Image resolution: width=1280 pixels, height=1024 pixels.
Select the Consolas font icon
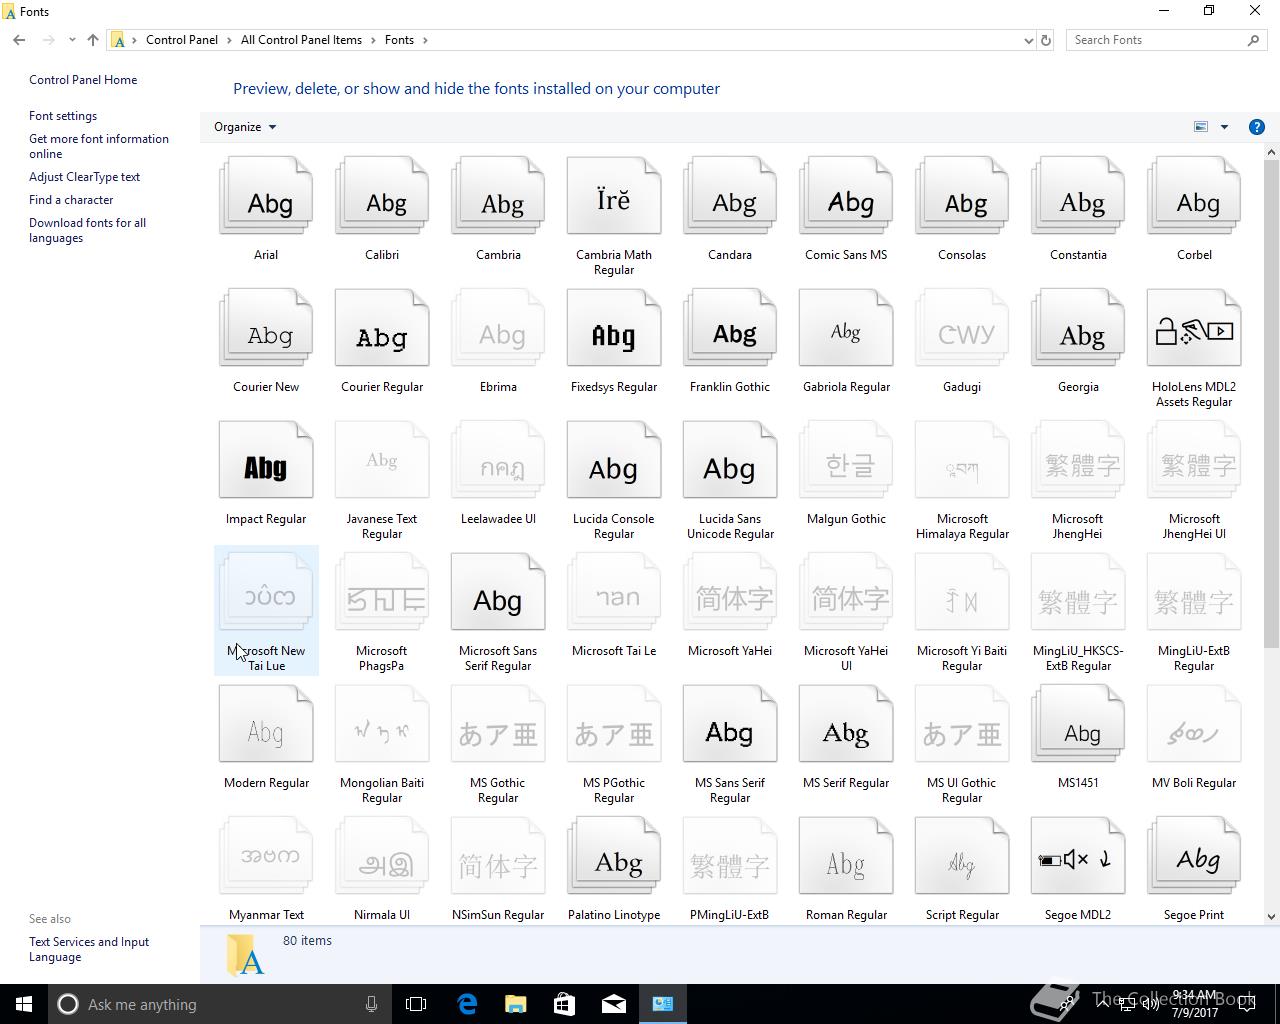pos(962,196)
